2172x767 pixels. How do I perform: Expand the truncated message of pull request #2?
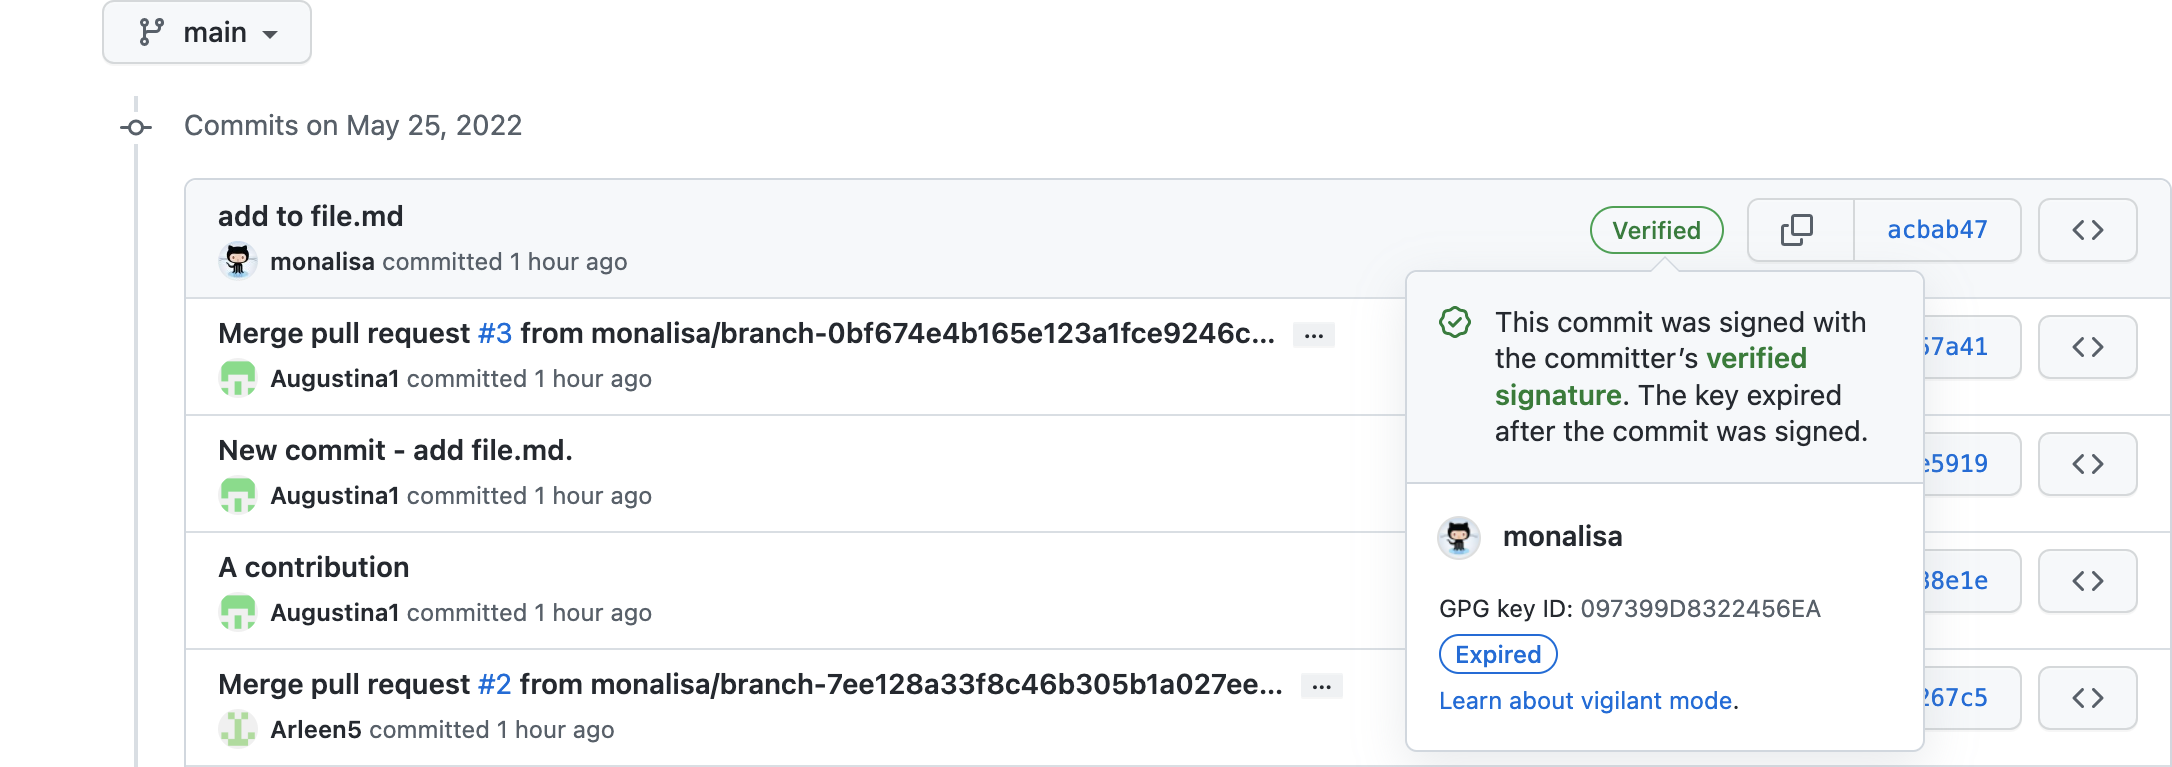(1322, 686)
